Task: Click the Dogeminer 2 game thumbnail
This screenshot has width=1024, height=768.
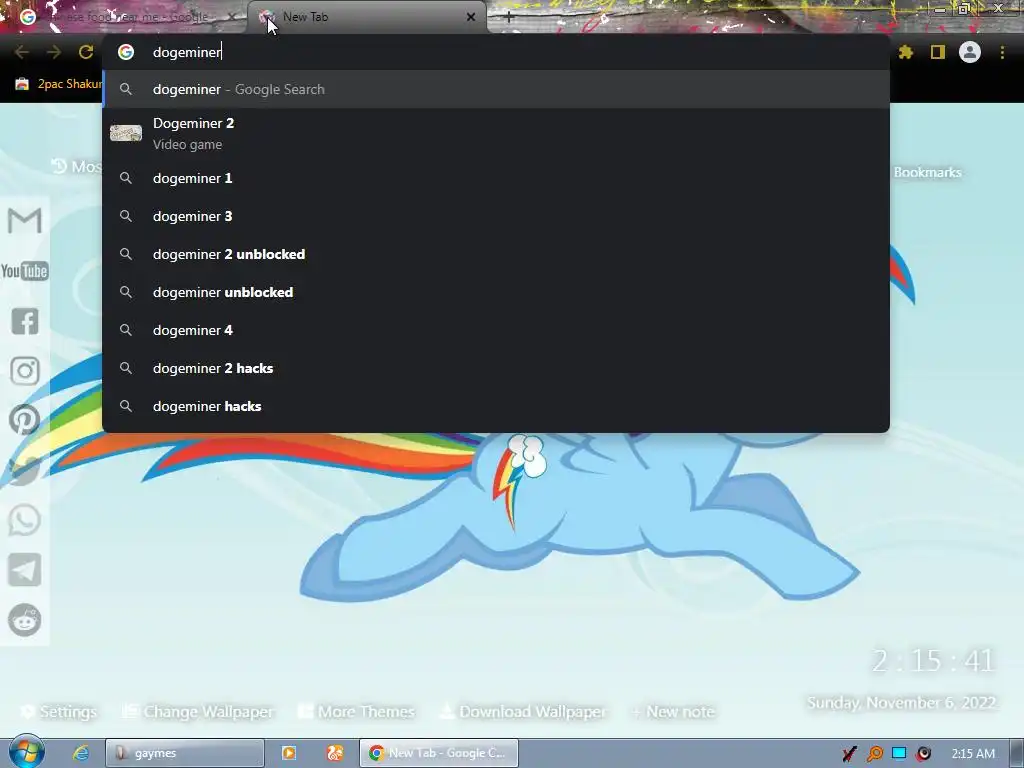Action: [126, 133]
